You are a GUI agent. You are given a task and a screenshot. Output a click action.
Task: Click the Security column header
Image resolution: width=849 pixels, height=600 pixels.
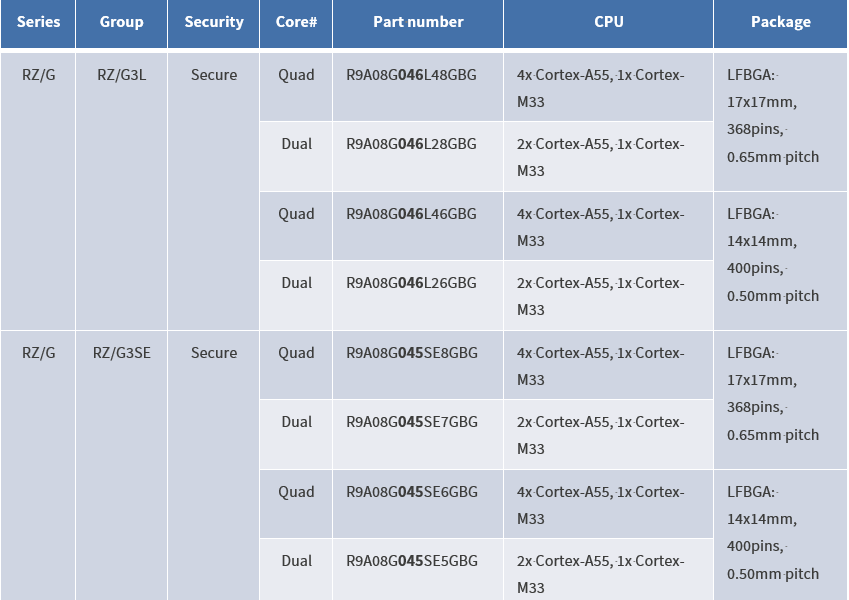[213, 22]
